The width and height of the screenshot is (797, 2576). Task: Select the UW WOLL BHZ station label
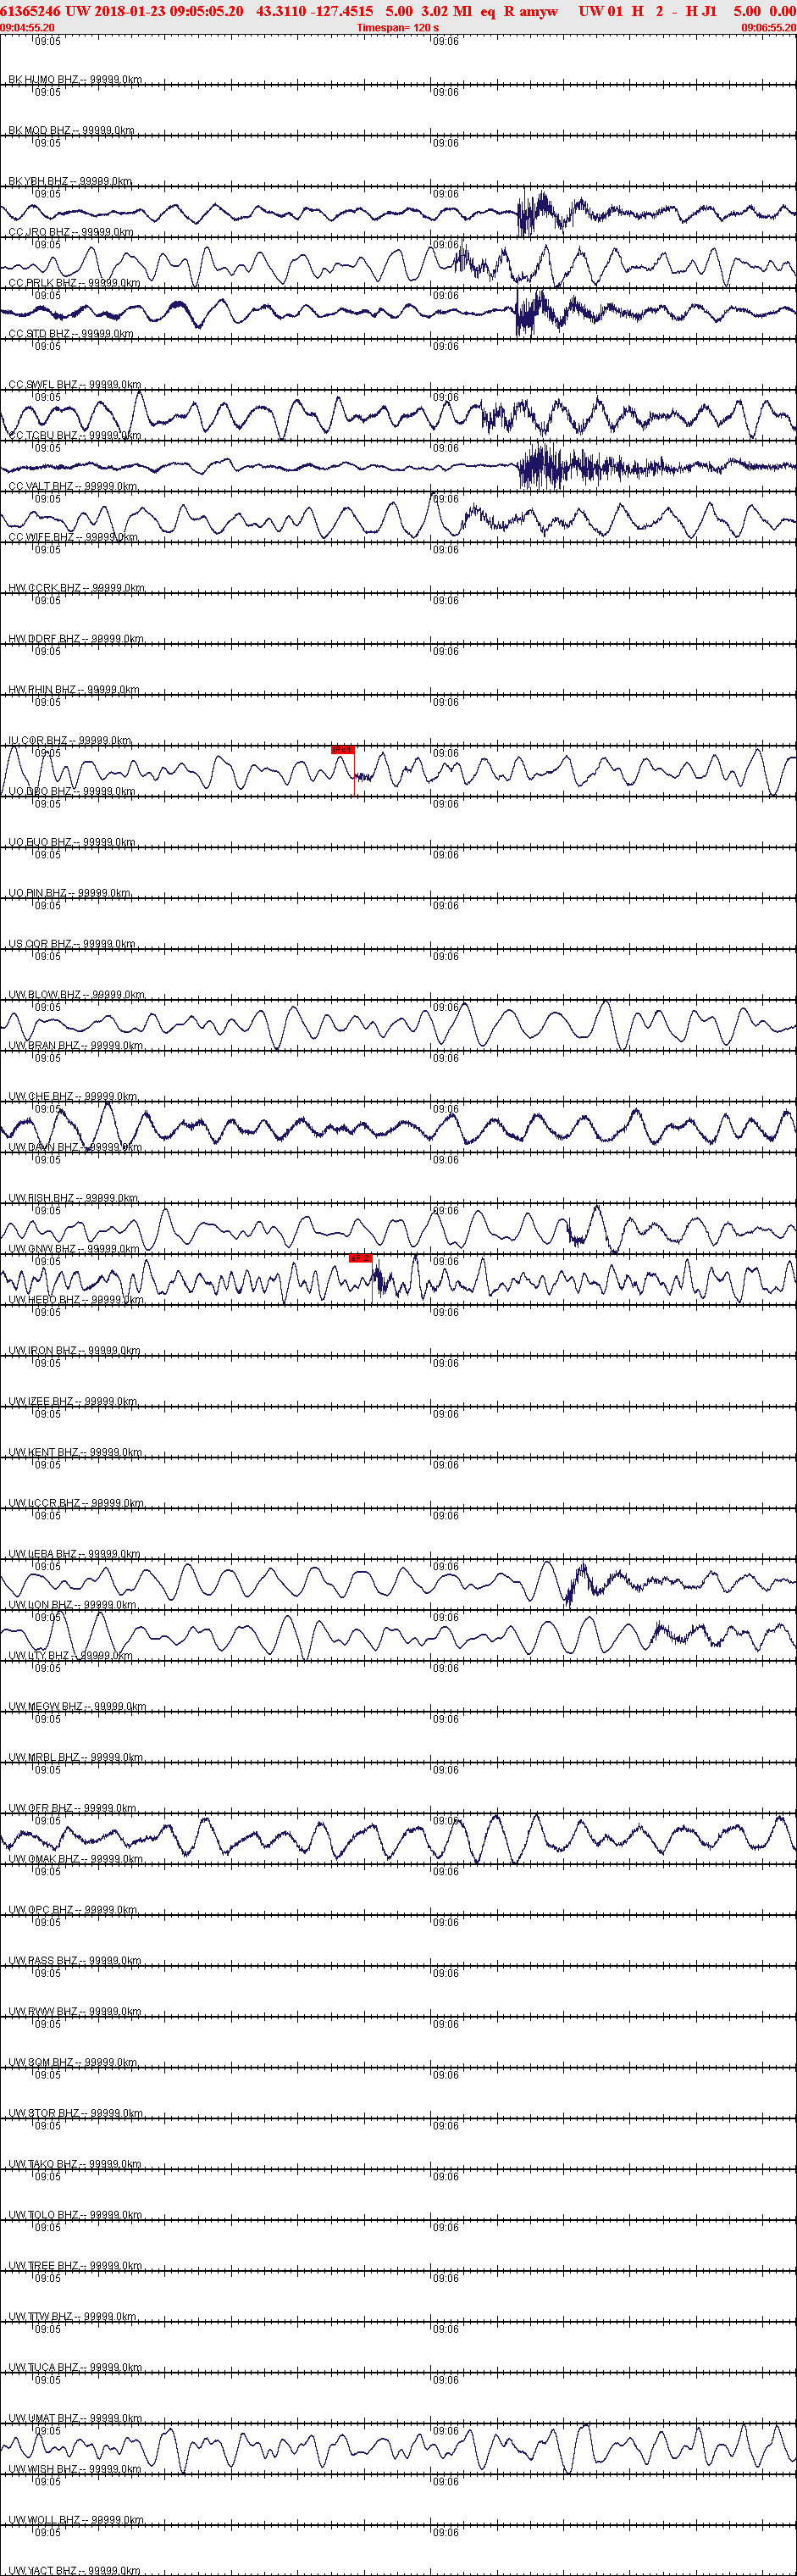[76, 2520]
